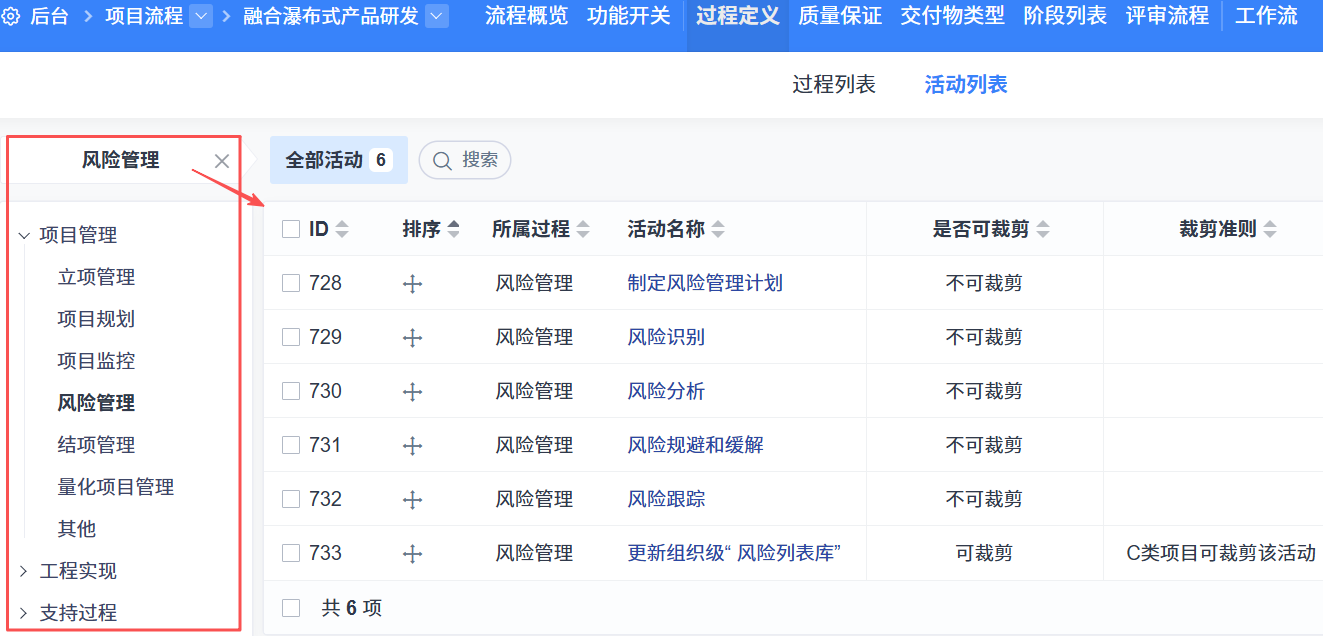The height and width of the screenshot is (636, 1323).
Task: Click the drag handle icon for row 728
Action: click(x=412, y=284)
